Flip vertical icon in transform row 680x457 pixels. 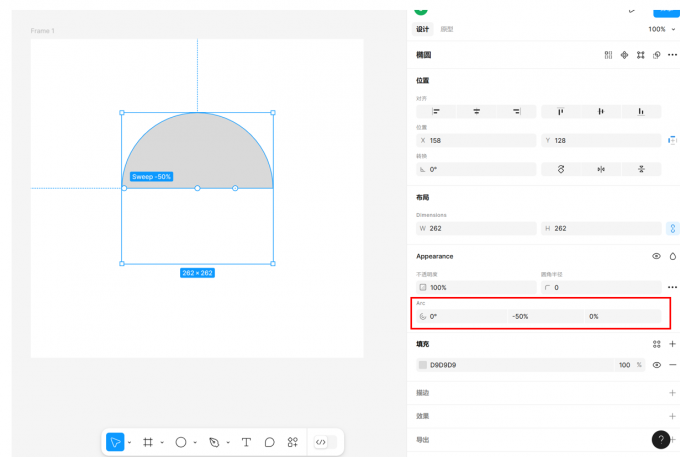[641, 169]
